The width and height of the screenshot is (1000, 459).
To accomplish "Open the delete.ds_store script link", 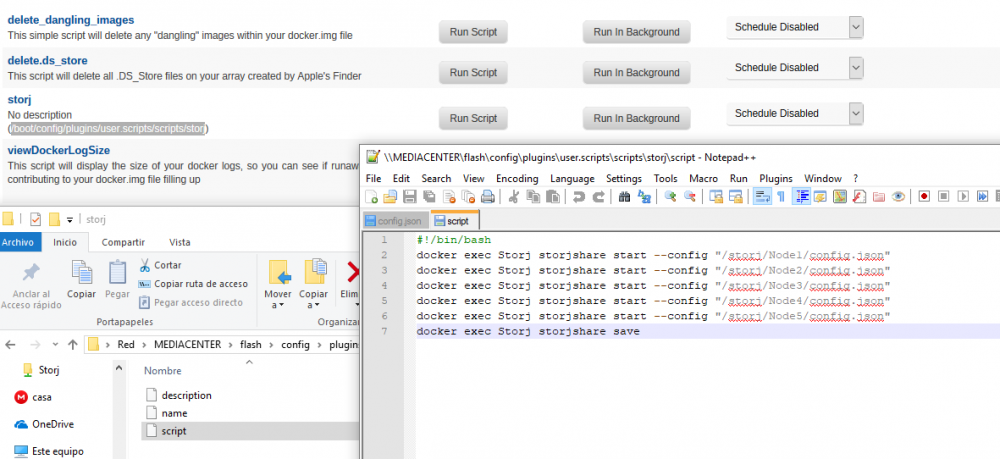I will pyautogui.click(x=48, y=61).
